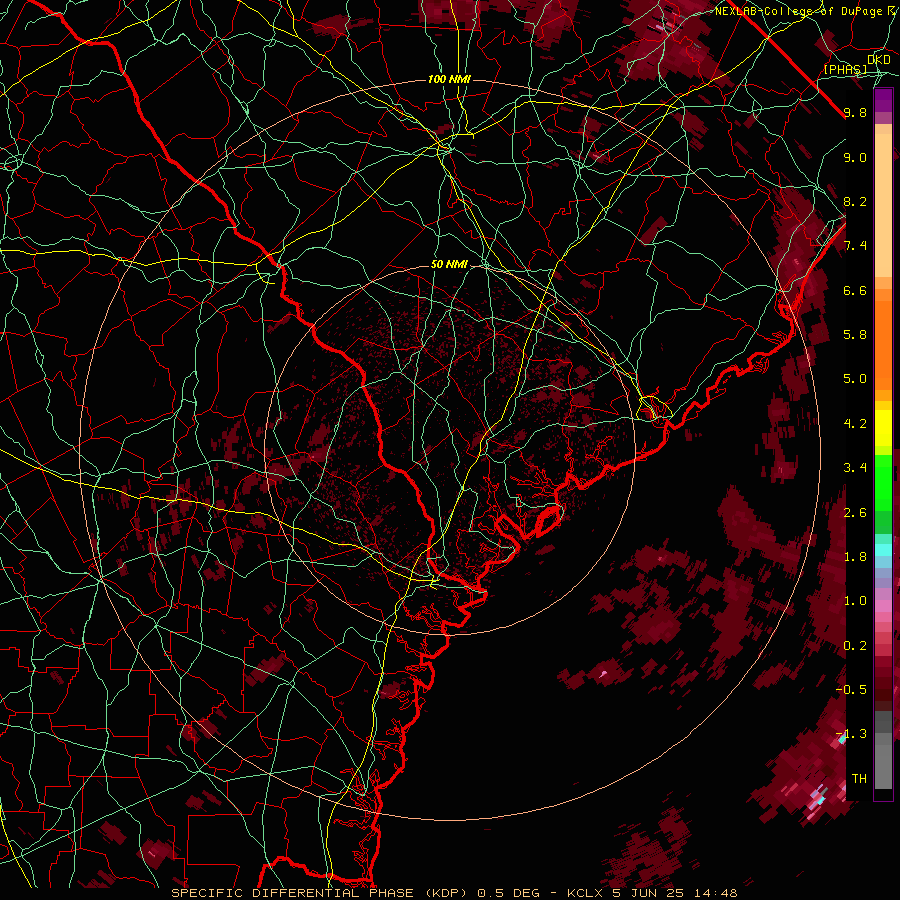
Task: Click the 8.2 value on color scale
Action: pyautogui.click(x=855, y=201)
